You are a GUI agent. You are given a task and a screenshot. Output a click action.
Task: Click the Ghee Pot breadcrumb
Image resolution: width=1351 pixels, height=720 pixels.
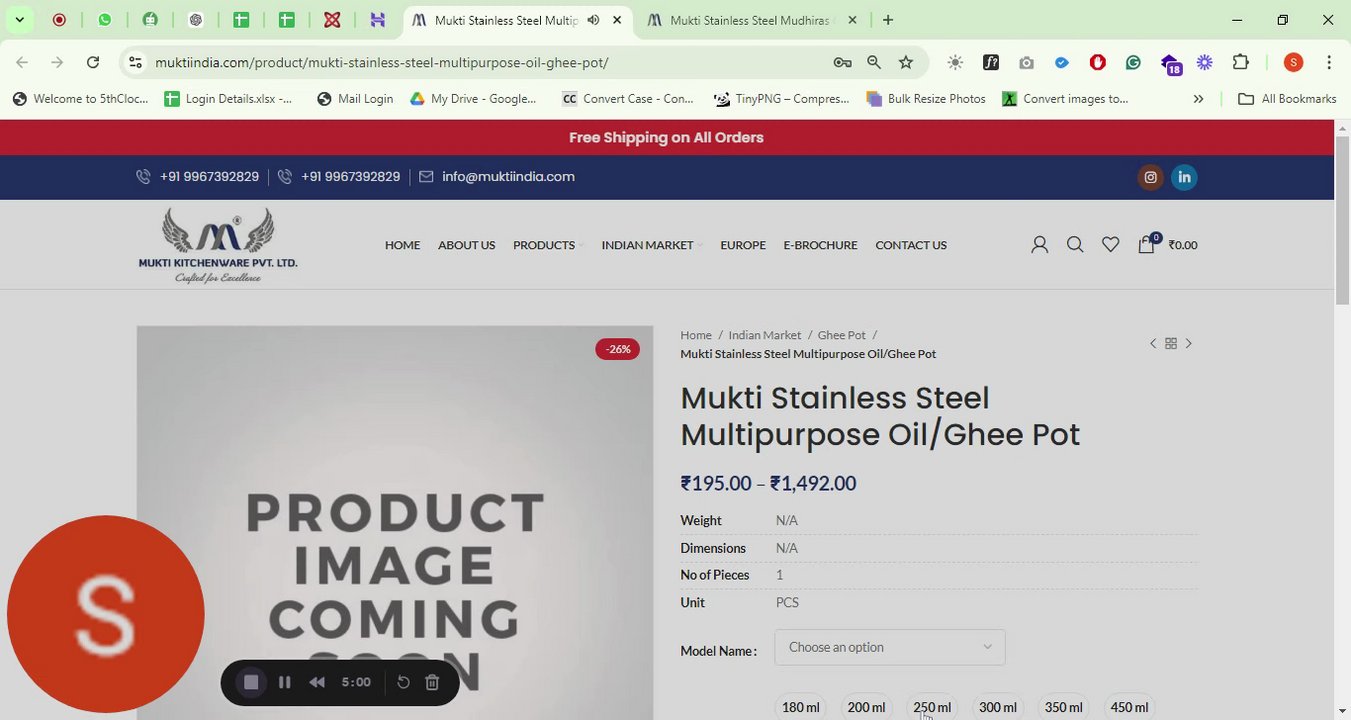pyautogui.click(x=842, y=335)
